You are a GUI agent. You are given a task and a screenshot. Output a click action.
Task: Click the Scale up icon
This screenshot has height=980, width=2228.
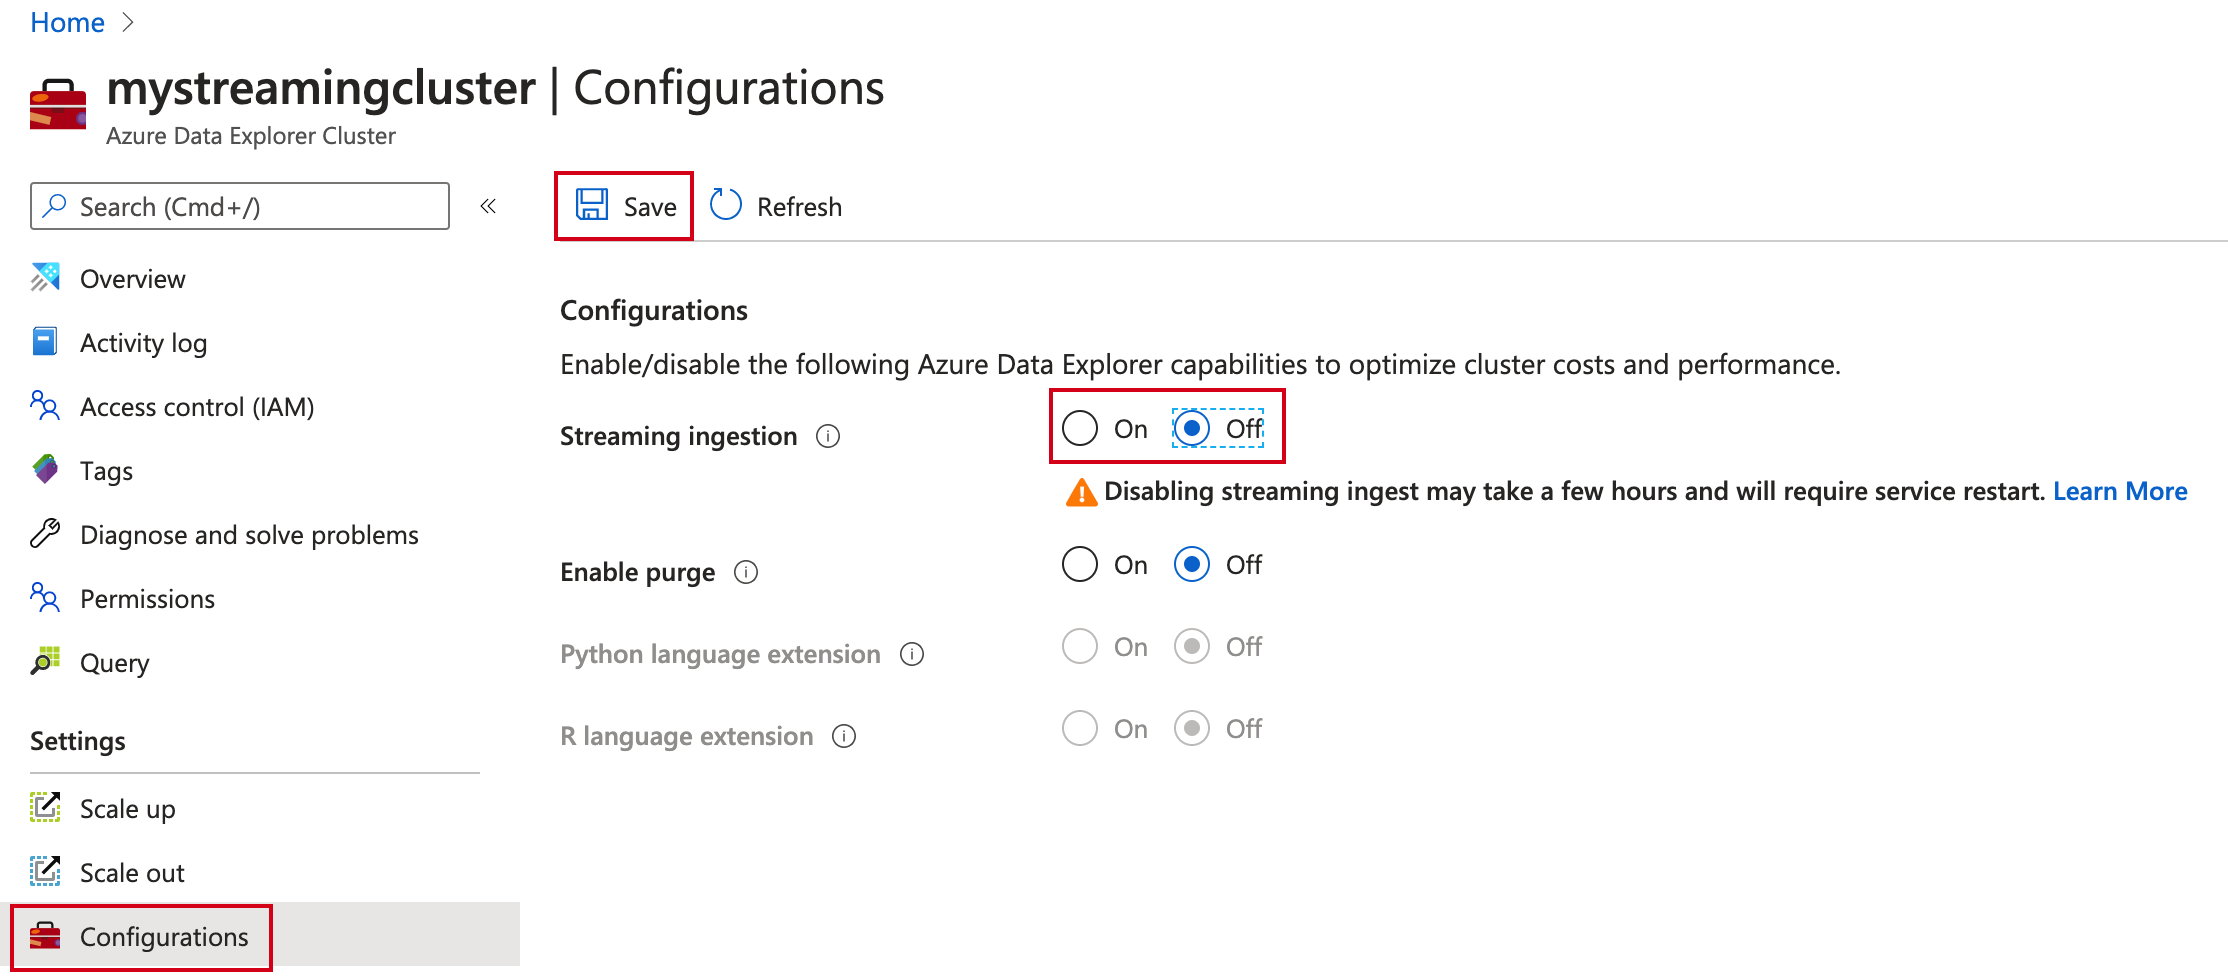[x=45, y=808]
